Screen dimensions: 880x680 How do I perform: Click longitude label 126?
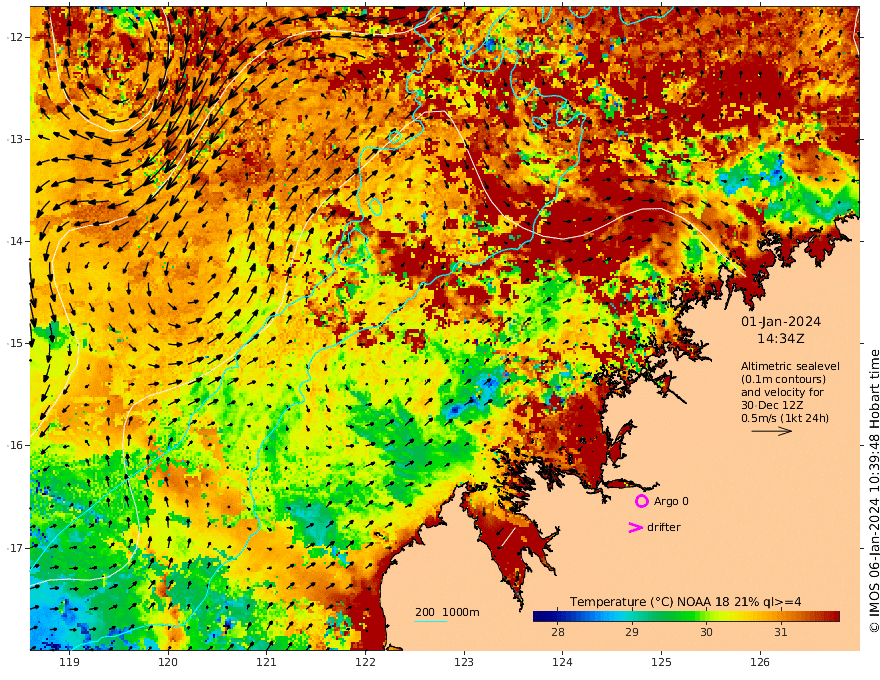pyautogui.click(x=760, y=663)
